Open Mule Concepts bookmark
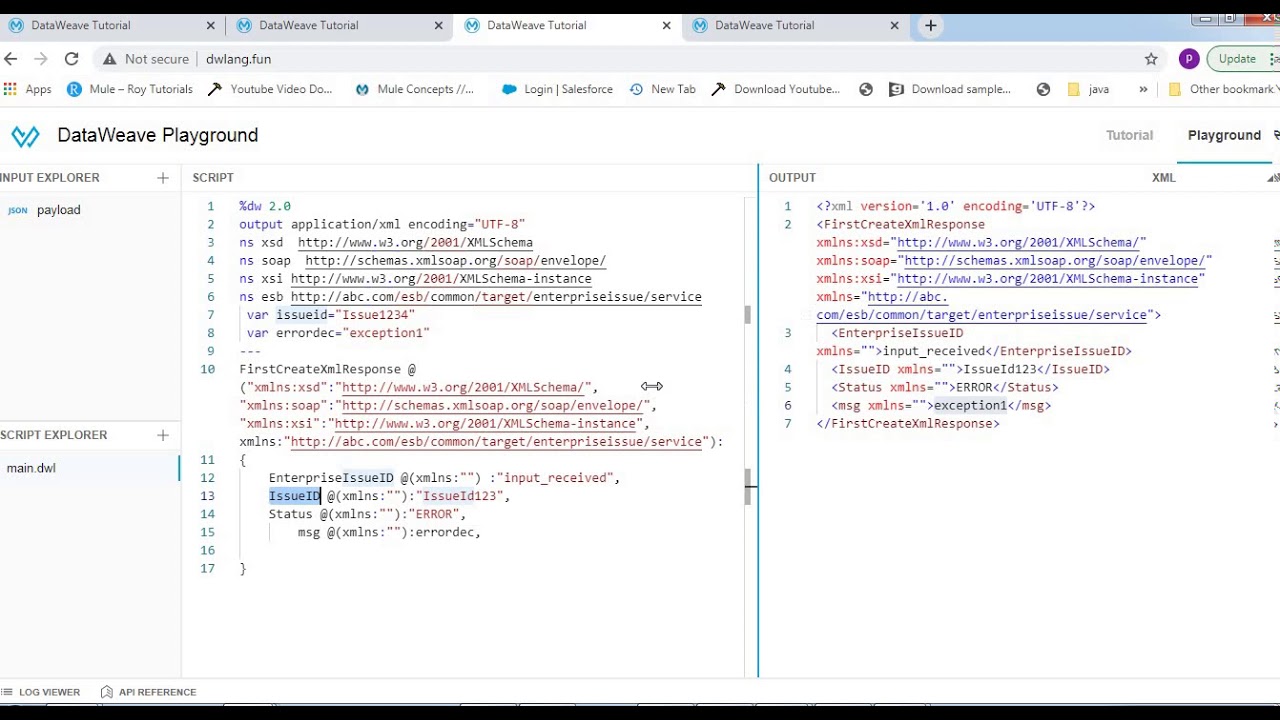 point(415,89)
